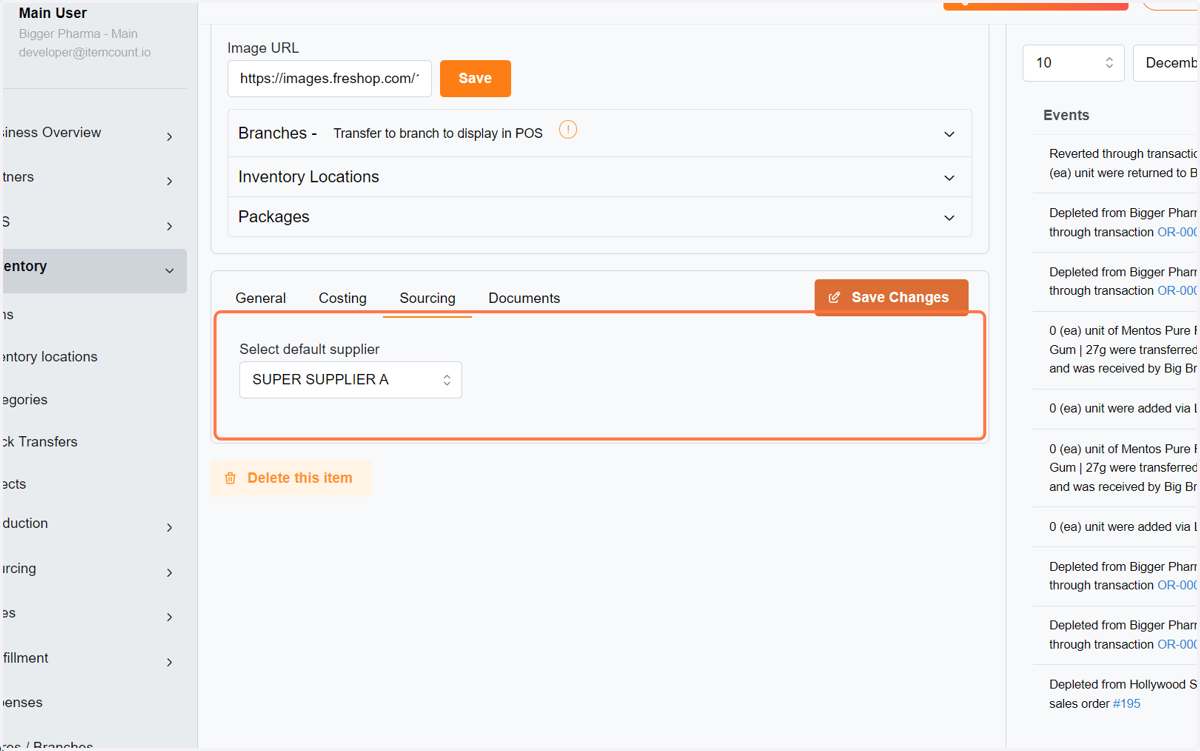This screenshot has width=1200, height=751.
Task: Open Expenses in the sidebar
Action: [x=22, y=703]
